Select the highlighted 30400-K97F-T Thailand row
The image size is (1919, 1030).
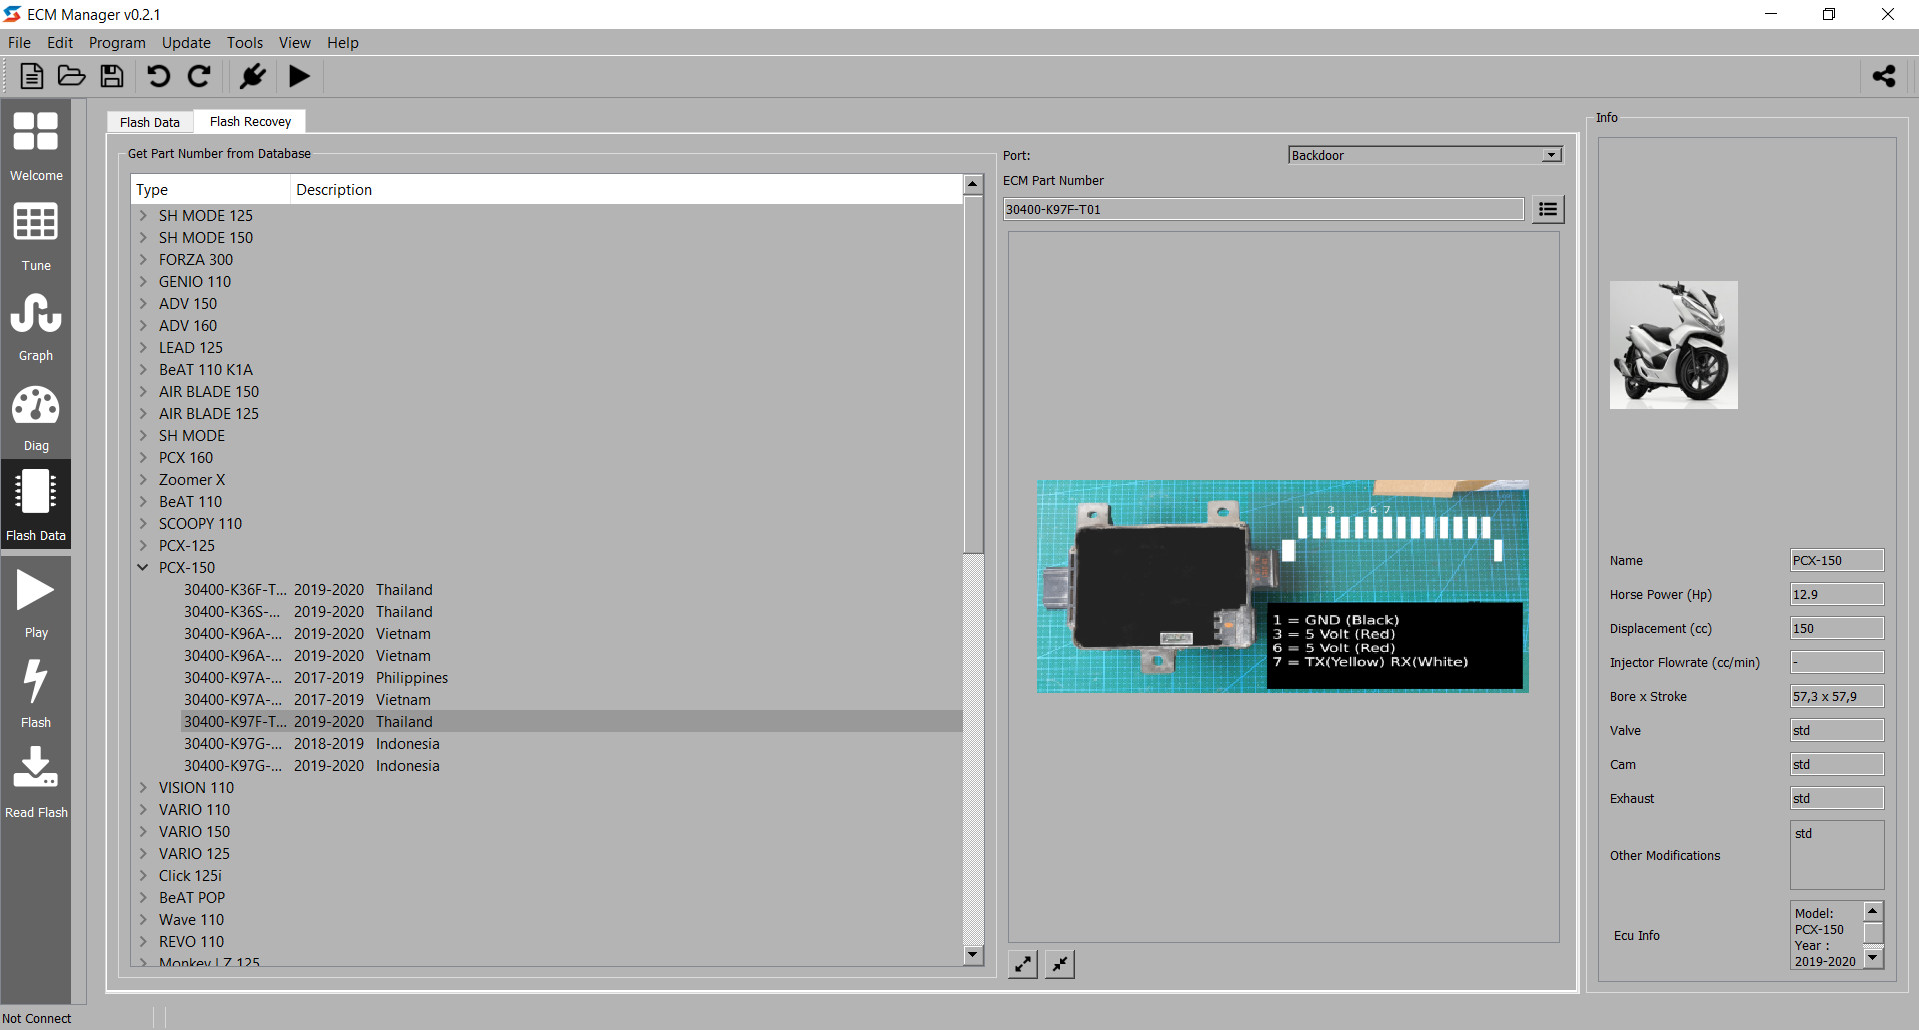(x=571, y=722)
